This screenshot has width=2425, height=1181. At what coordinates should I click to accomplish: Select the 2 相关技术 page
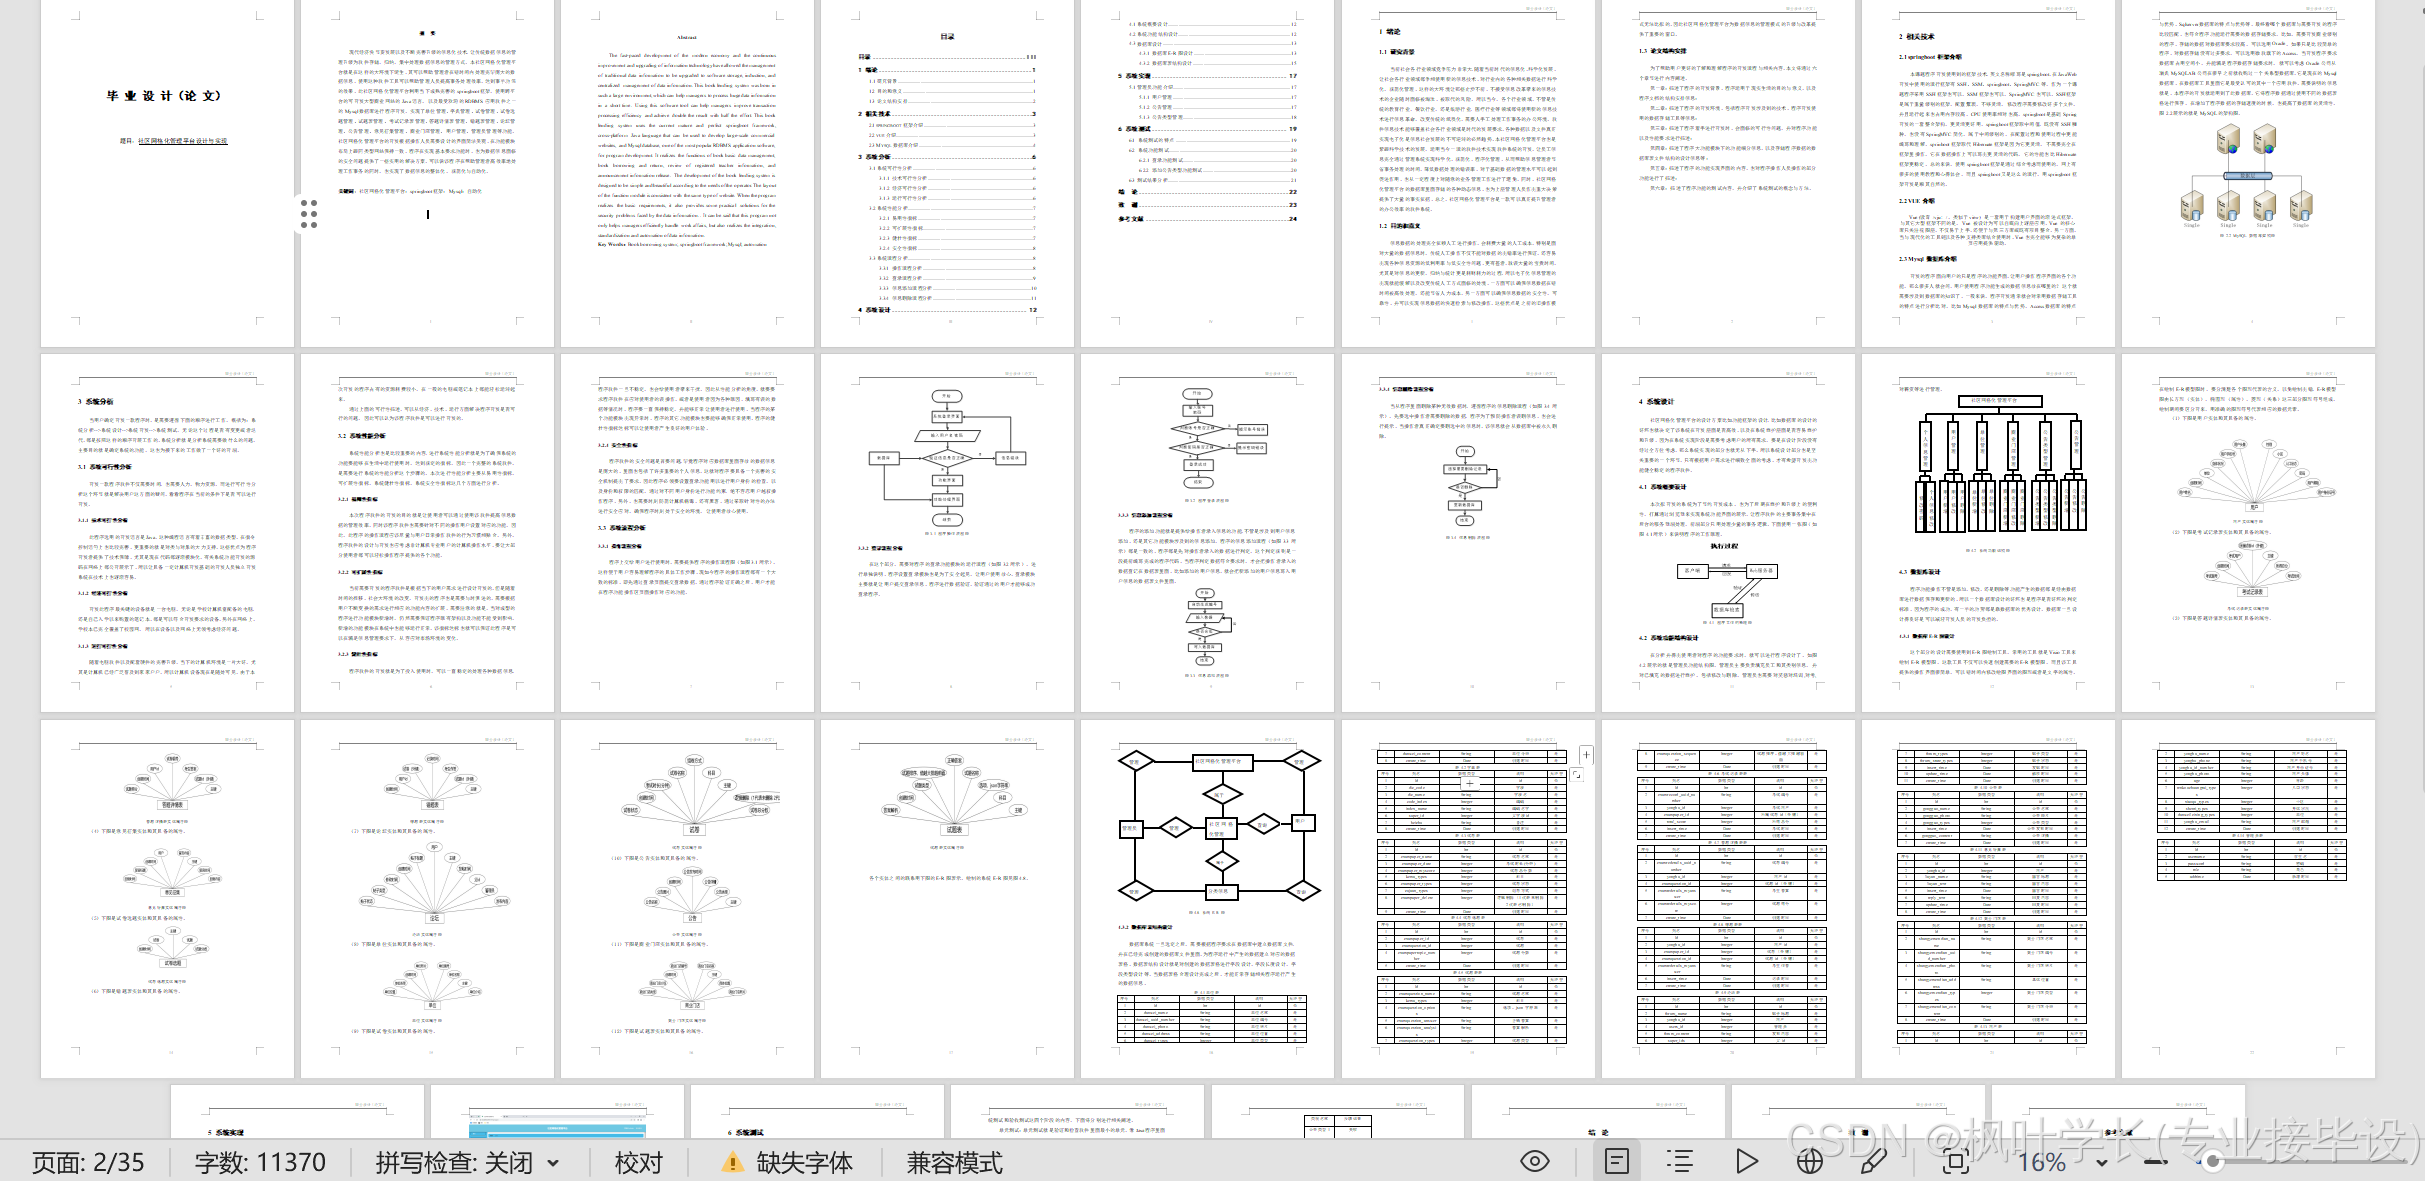(x=1988, y=173)
